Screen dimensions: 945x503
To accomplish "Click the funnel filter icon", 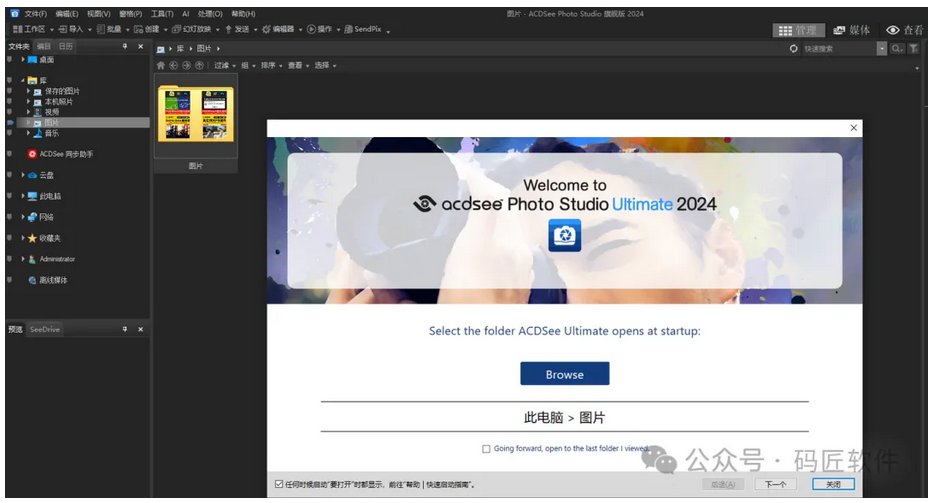I will 914,49.
